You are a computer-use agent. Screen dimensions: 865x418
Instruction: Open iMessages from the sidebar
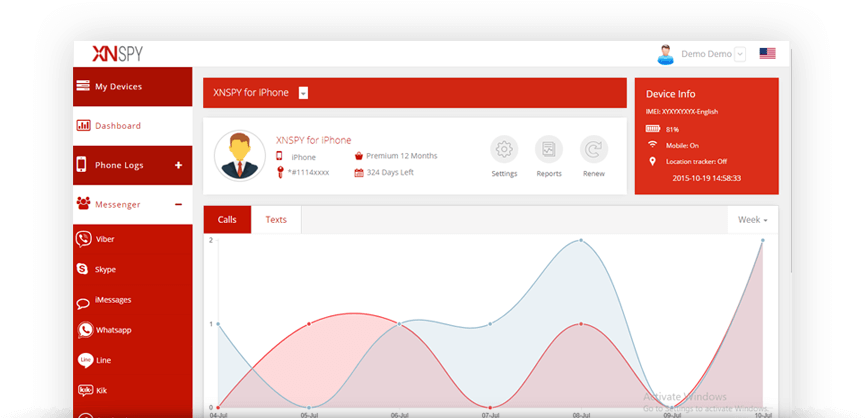112,300
